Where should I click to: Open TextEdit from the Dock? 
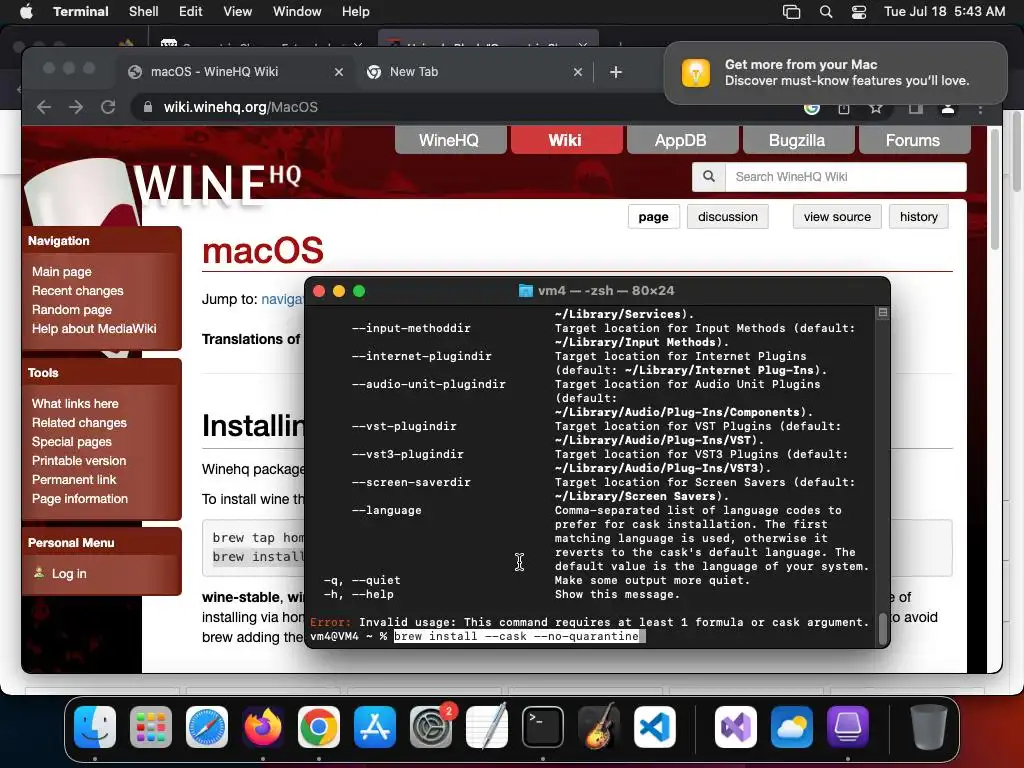click(x=487, y=727)
